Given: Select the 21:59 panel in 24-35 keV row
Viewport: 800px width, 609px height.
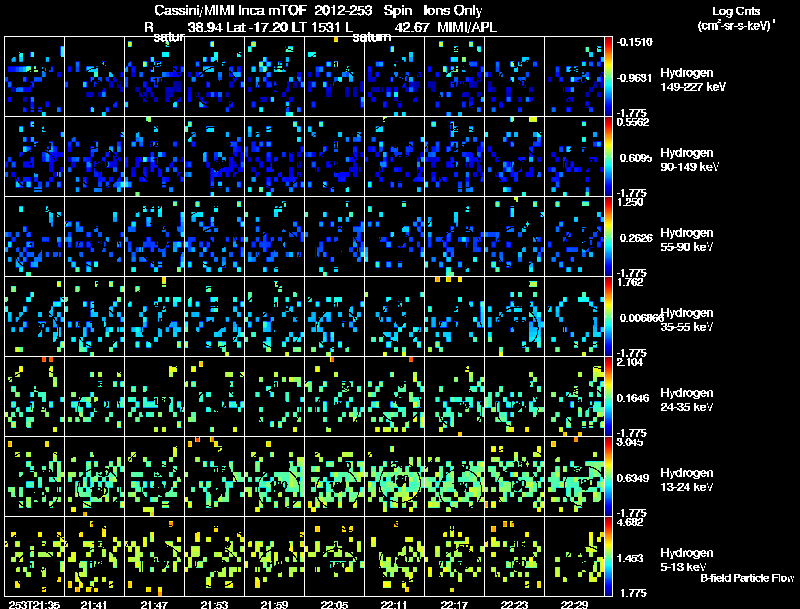Looking at the screenshot, I should (274, 396).
